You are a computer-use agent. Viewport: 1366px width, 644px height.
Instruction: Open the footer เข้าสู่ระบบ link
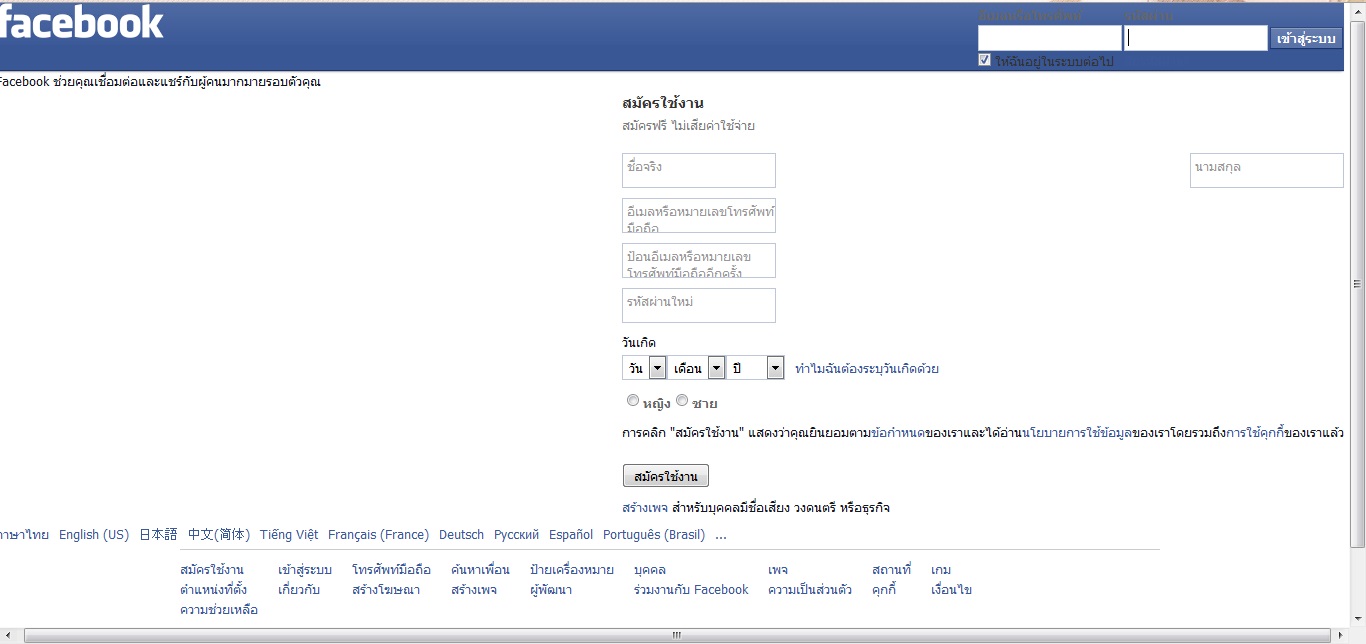pos(305,570)
